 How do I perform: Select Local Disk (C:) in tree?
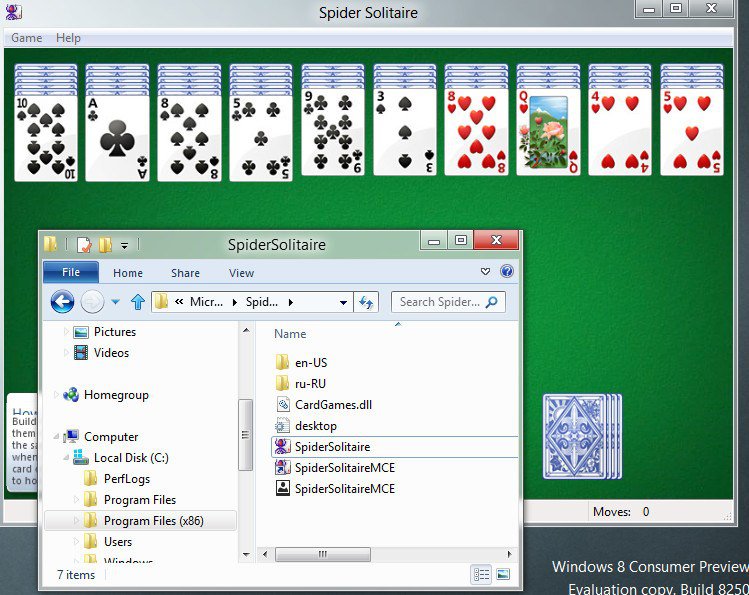tap(131, 458)
